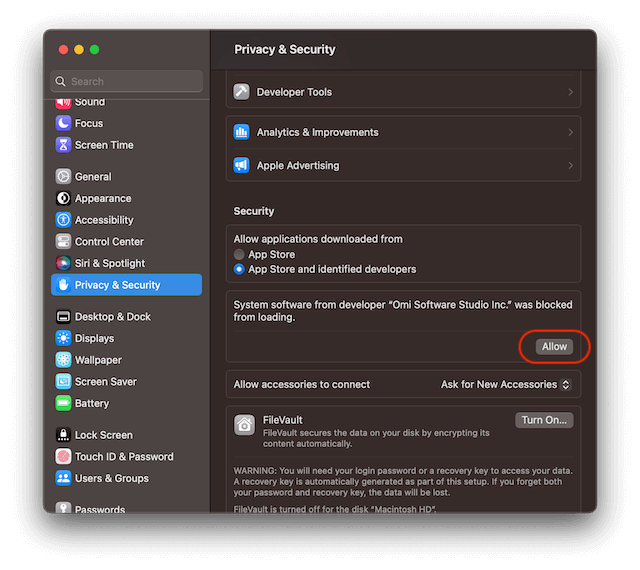Click the Siri & Spotlight icon
Screen dimensions: 640x570
tap(64, 263)
